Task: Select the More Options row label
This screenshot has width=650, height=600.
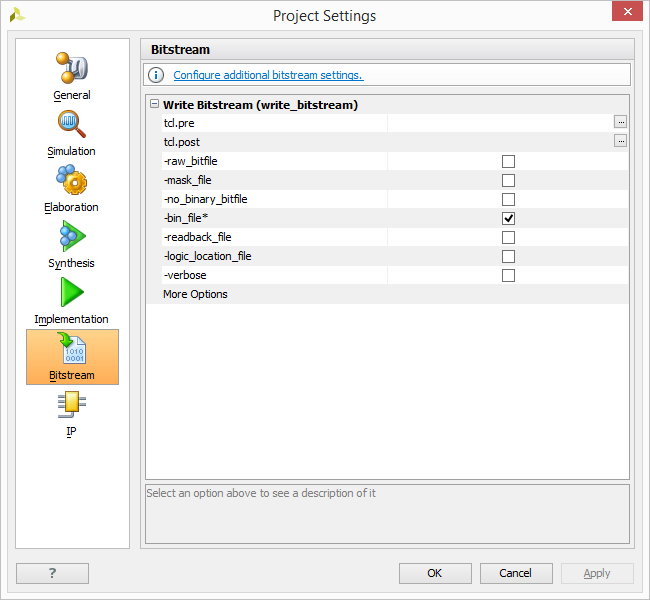Action: 195,294
